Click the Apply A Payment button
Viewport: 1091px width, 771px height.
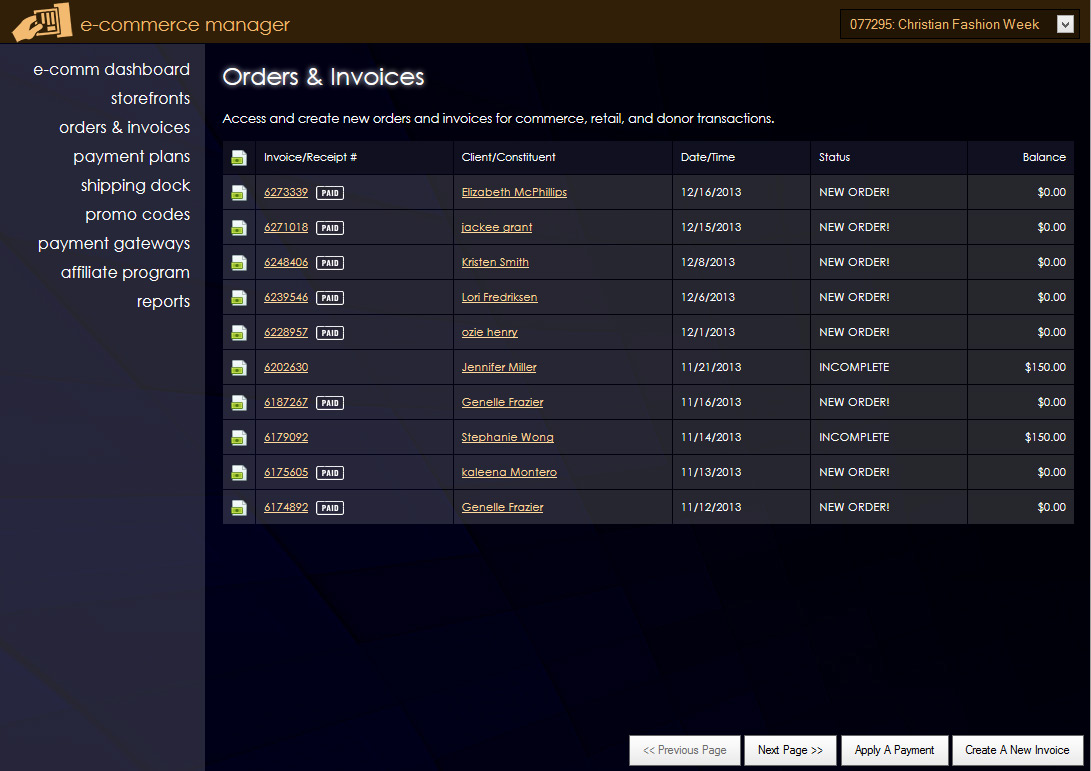(894, 750)
